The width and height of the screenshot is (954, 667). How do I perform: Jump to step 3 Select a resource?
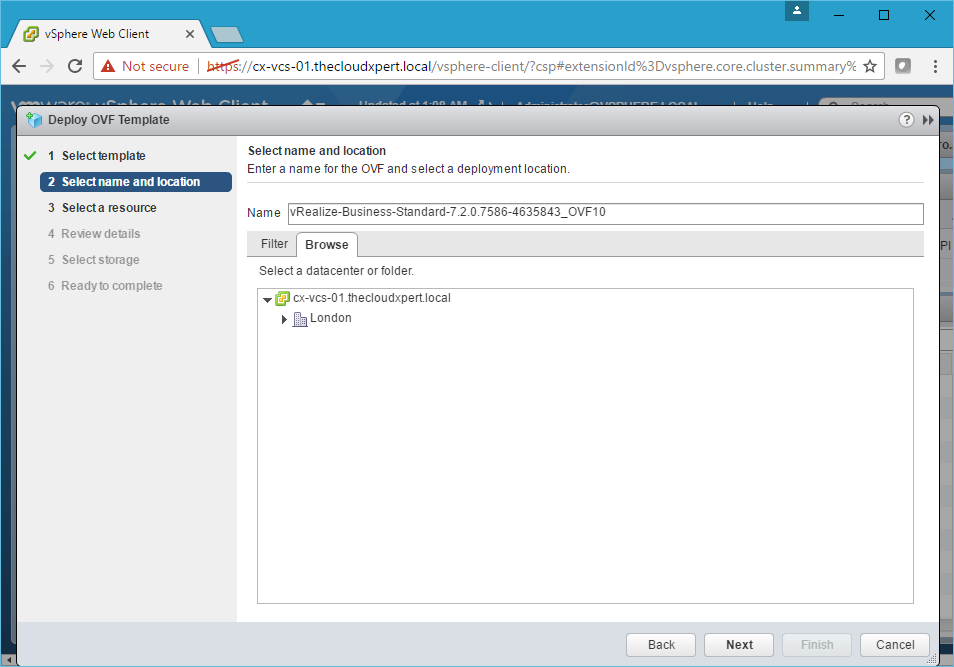[x=109, y=208]
